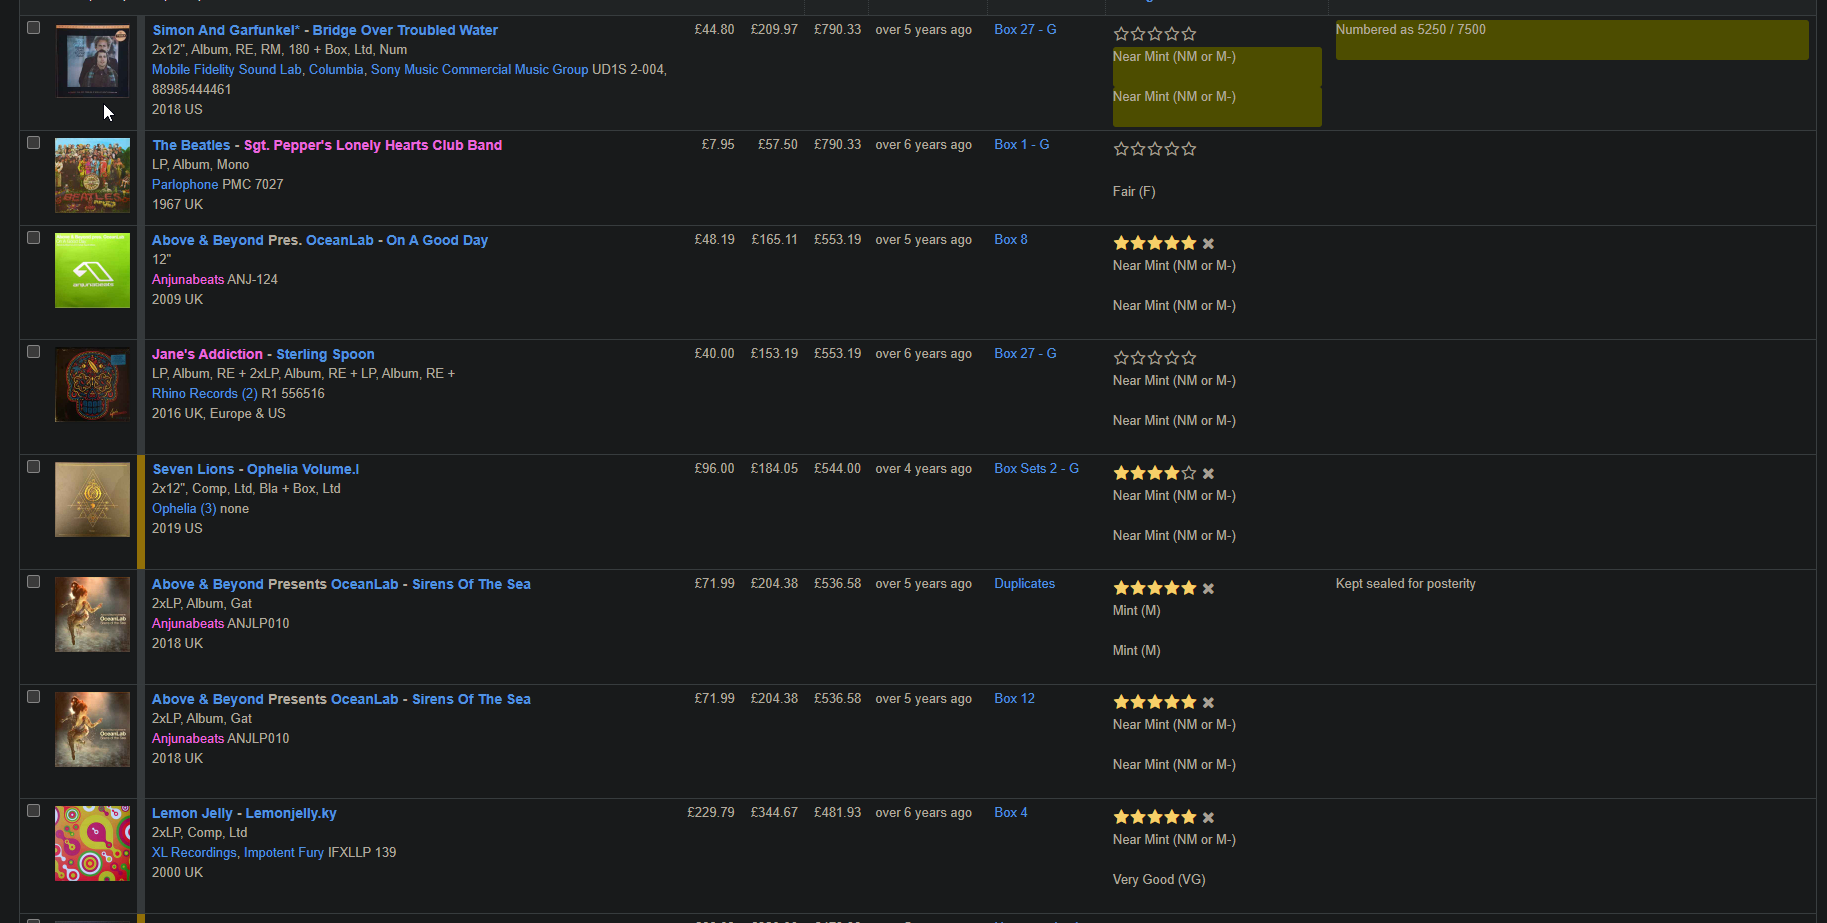Open the Parlophone label link

coord(185,185)
